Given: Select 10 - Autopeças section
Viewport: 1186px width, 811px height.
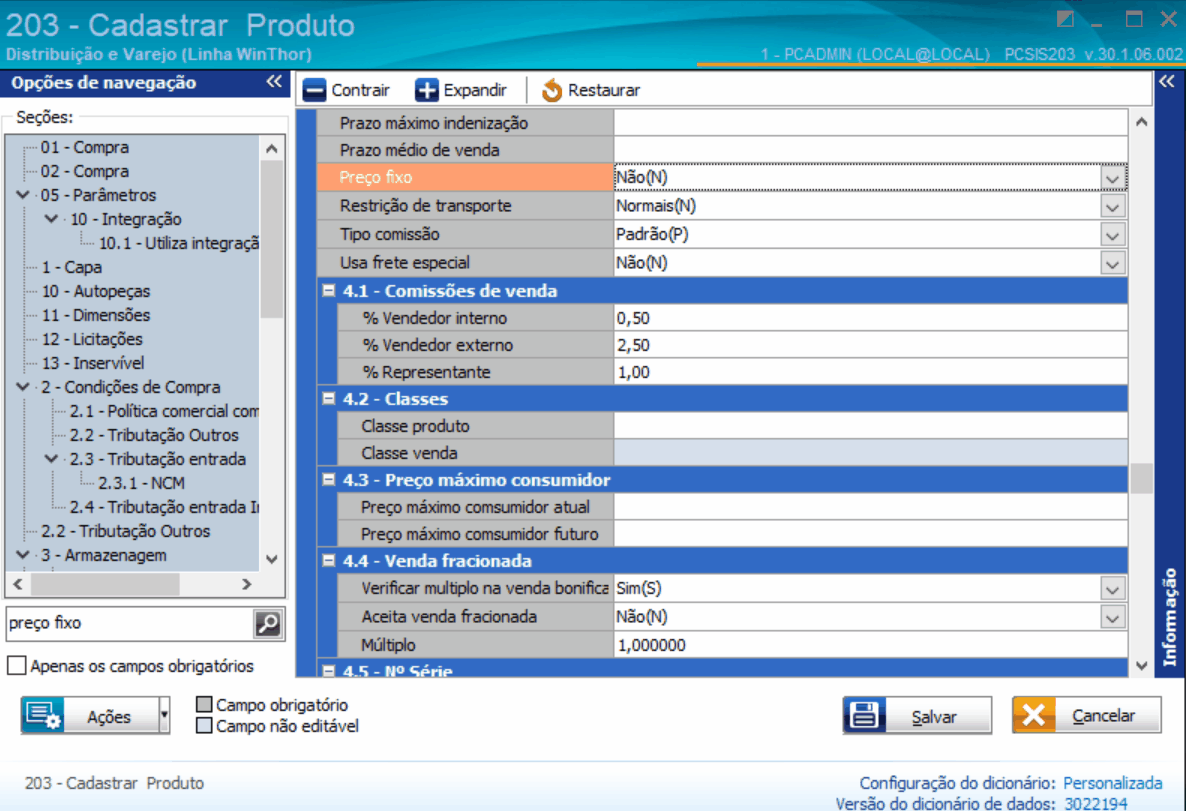Looking at the screenshot, I should pyautogui.click(x=96, y=291).
